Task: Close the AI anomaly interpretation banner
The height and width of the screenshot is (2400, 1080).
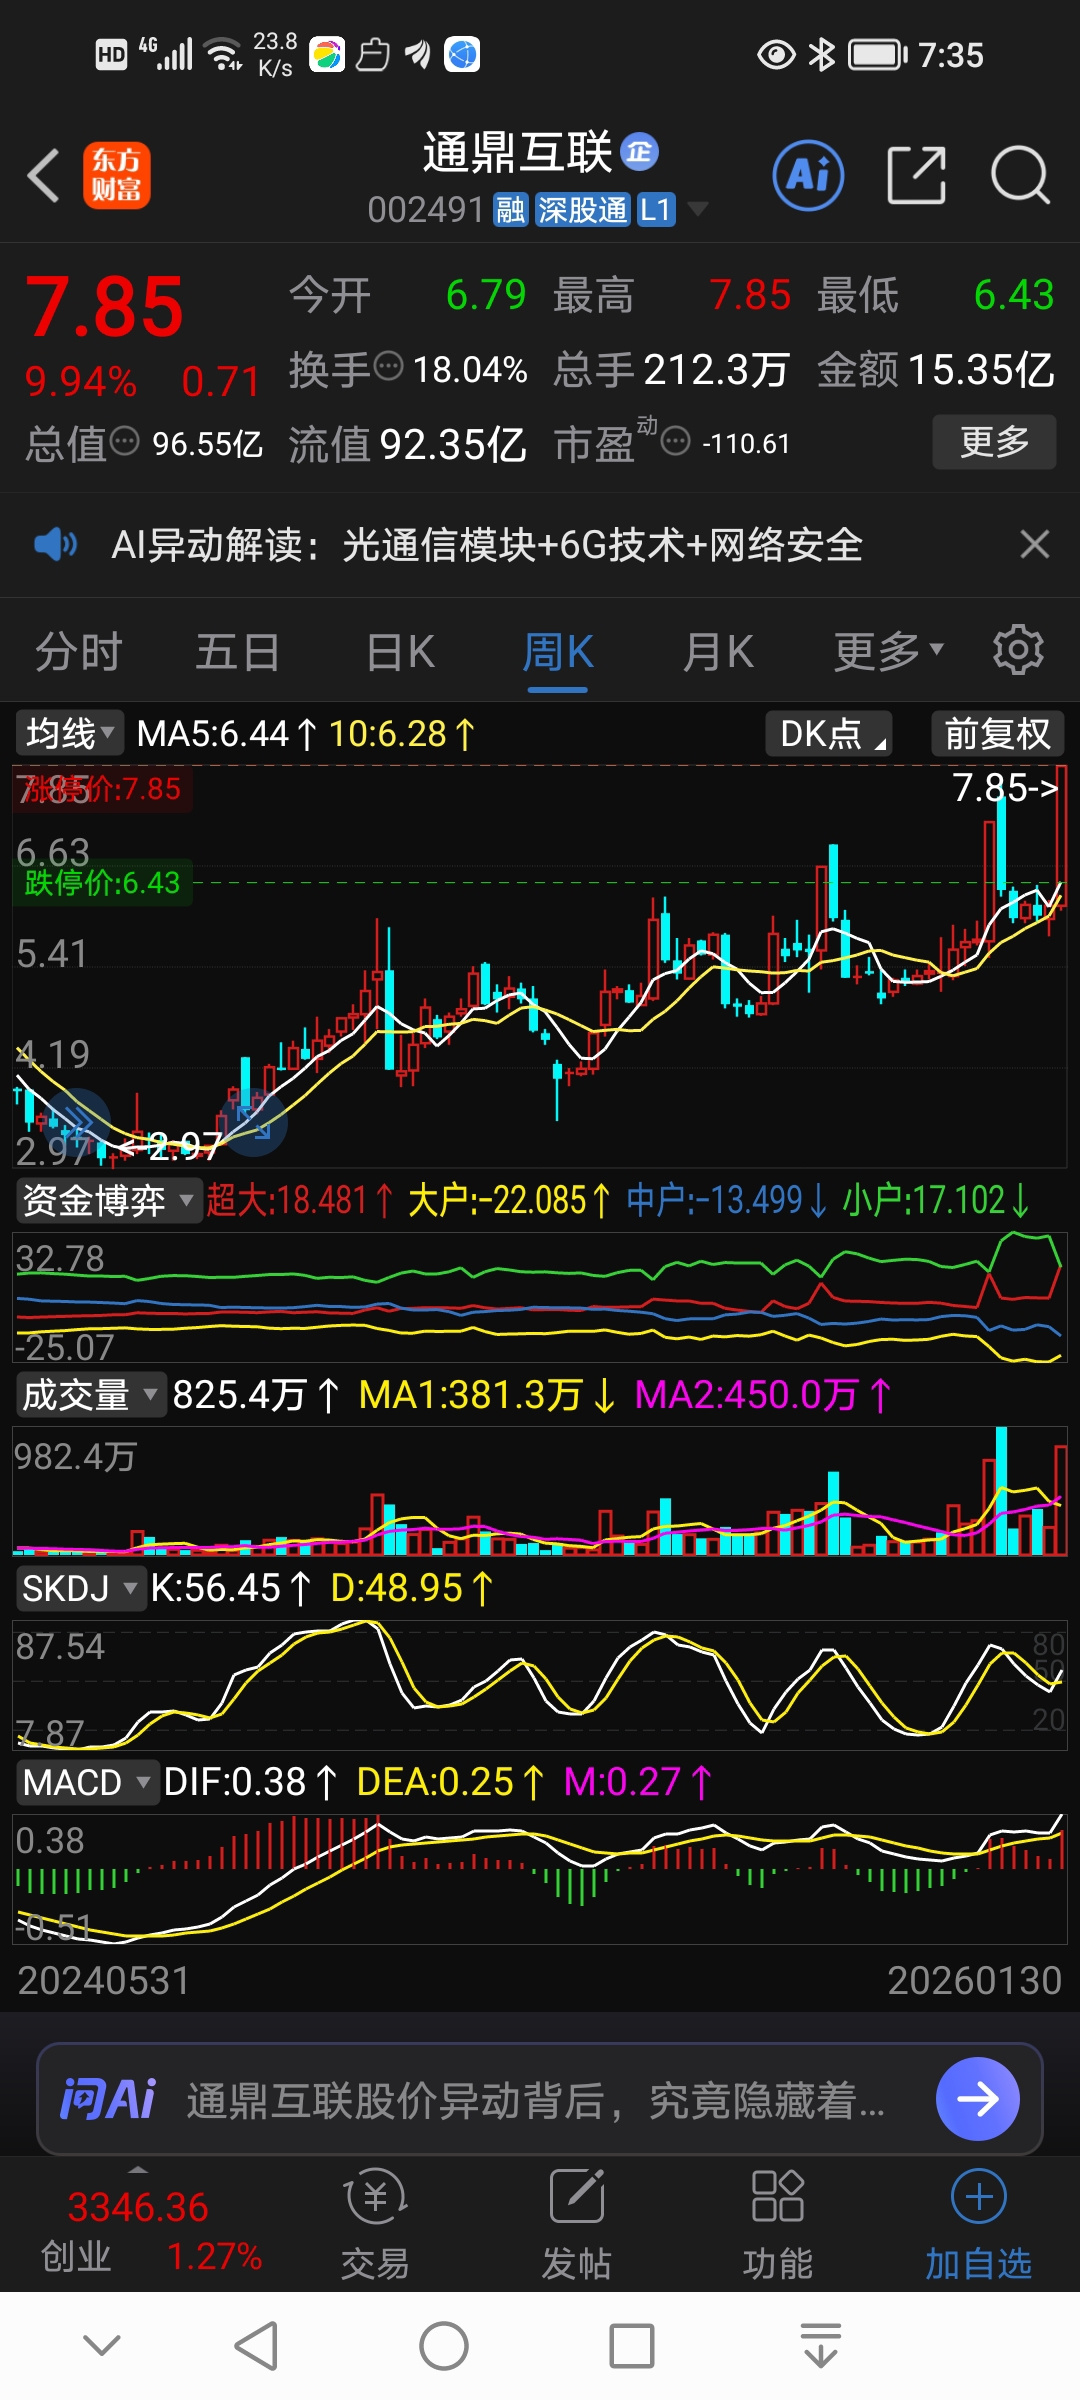Action: coord(1035,545)
